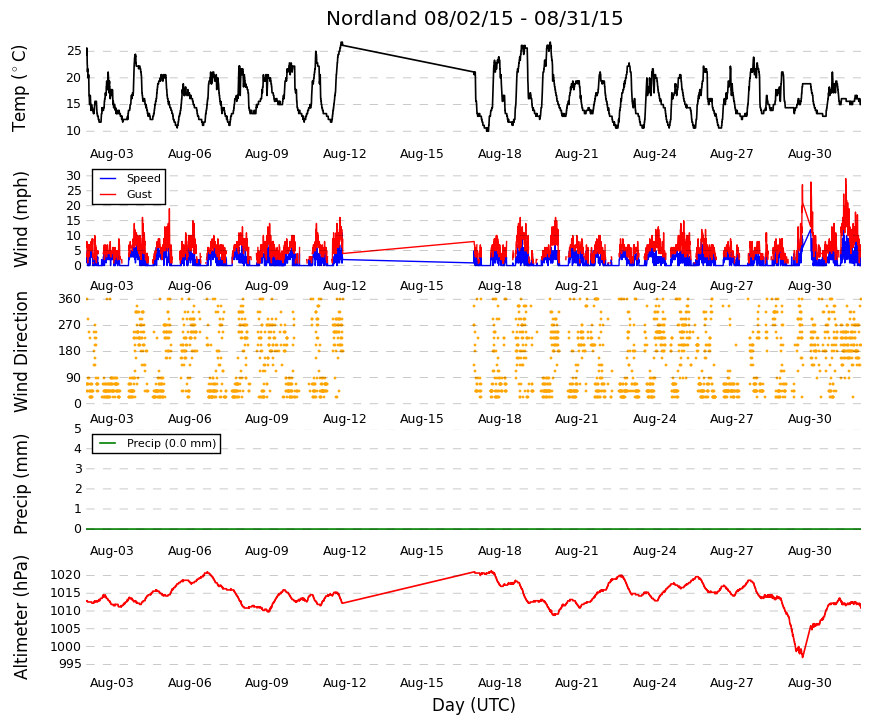Click the red Gust line swatch in wind legend
871x725 pixels.
point(108,194)
